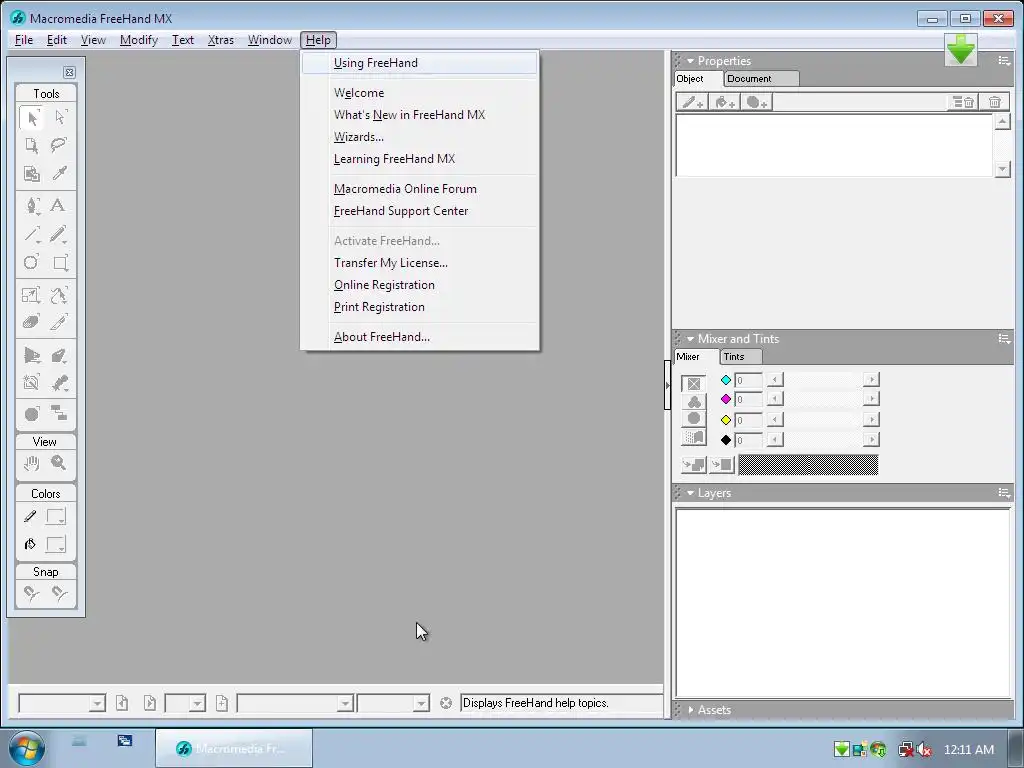Select the Perspective tool
This screenshot has height=768, width=1024.
point(31,355)
